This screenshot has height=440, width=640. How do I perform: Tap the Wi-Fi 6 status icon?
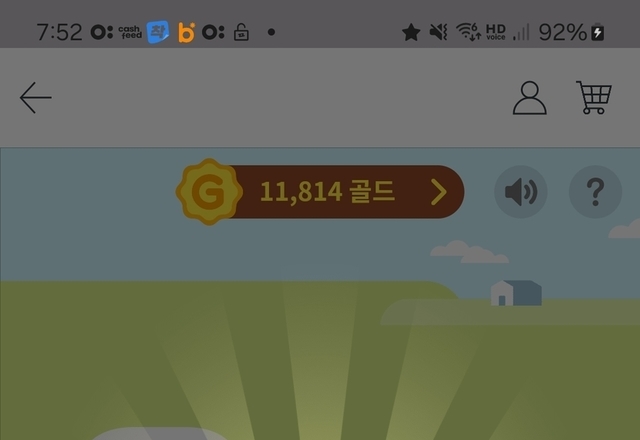[x=468, y=32]
